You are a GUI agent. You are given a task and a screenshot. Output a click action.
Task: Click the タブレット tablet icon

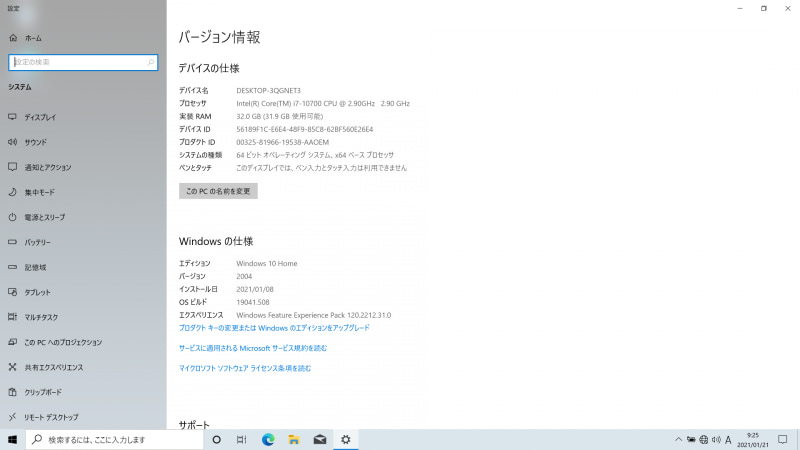pyautogui.click(x=13, y=292)
